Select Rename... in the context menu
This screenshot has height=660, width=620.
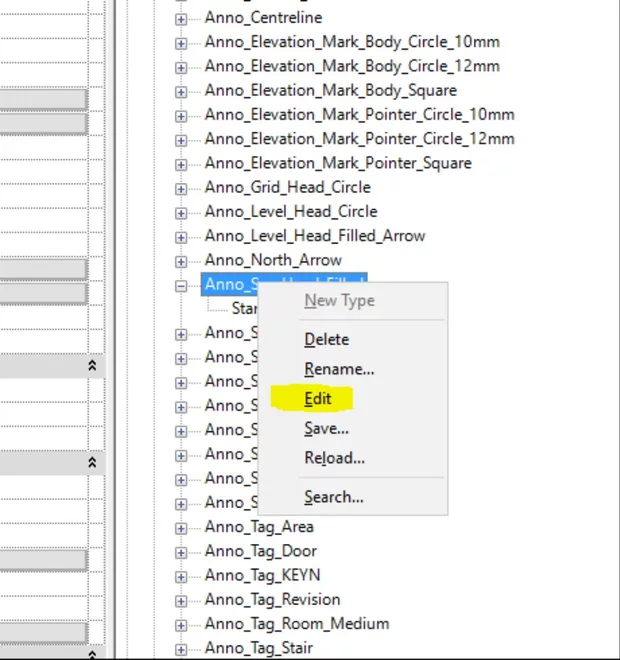(x=339, y=369)
